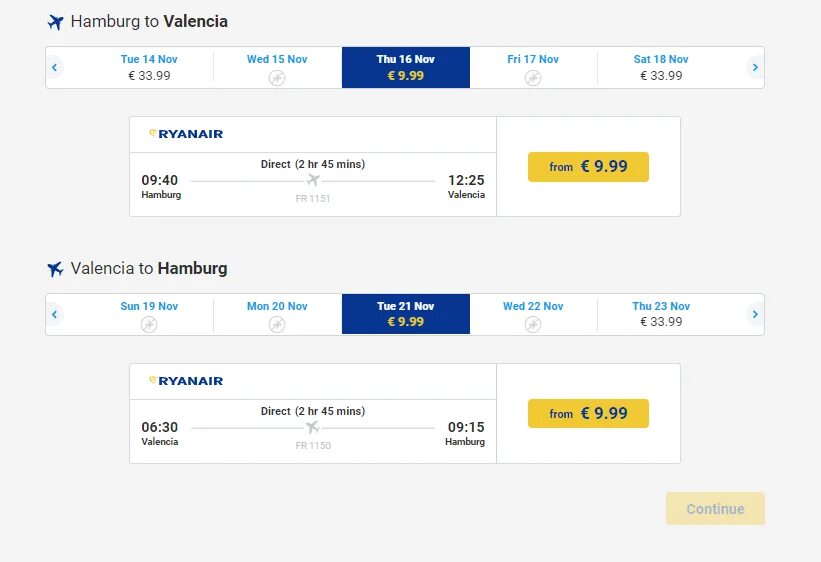Select the Tue 14 Nov outbound date

[x=149, y=67]
